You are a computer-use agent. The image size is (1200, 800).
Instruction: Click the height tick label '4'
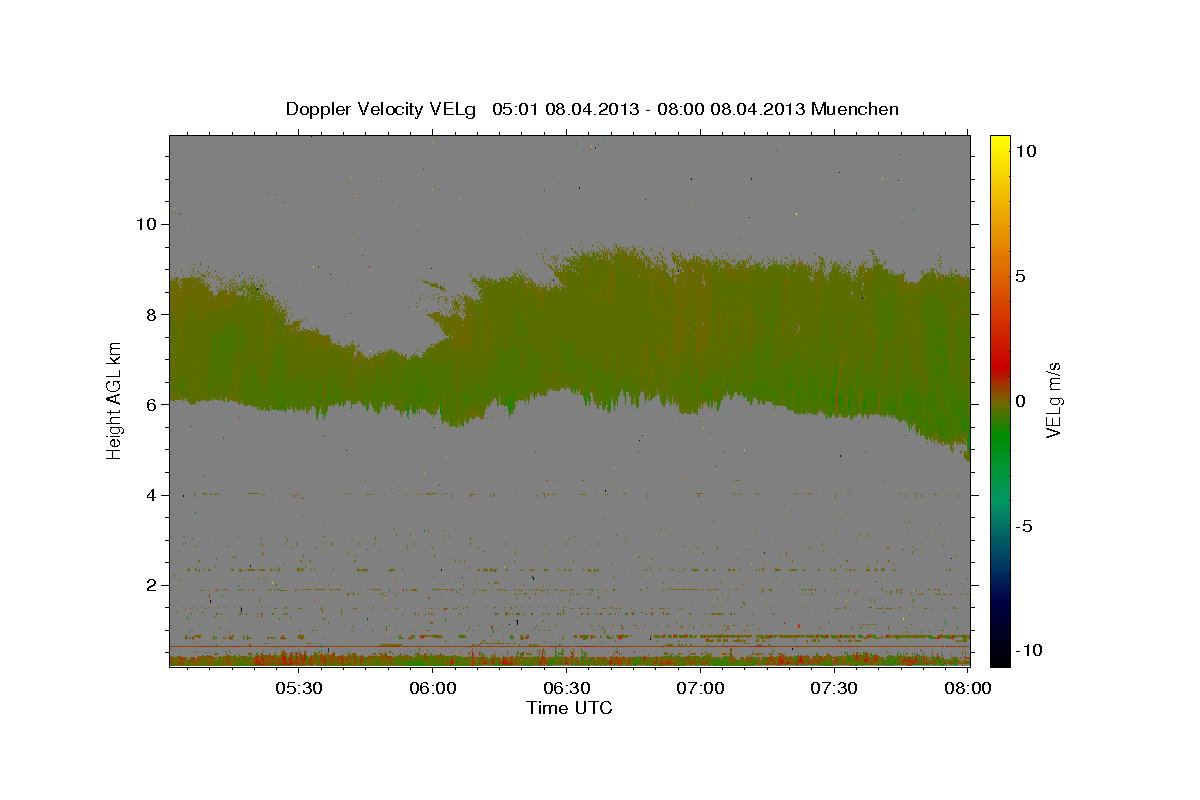pos(150,495)
